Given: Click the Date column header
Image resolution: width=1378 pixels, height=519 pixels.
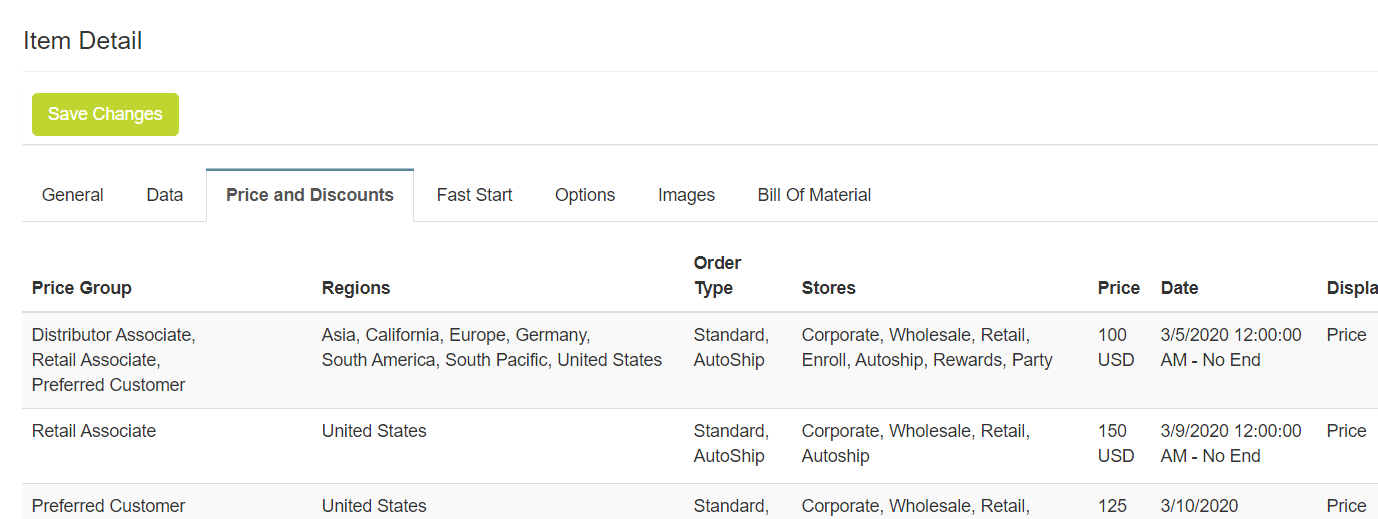Looking at the screenshot, I should click(x=1179, y=288).
